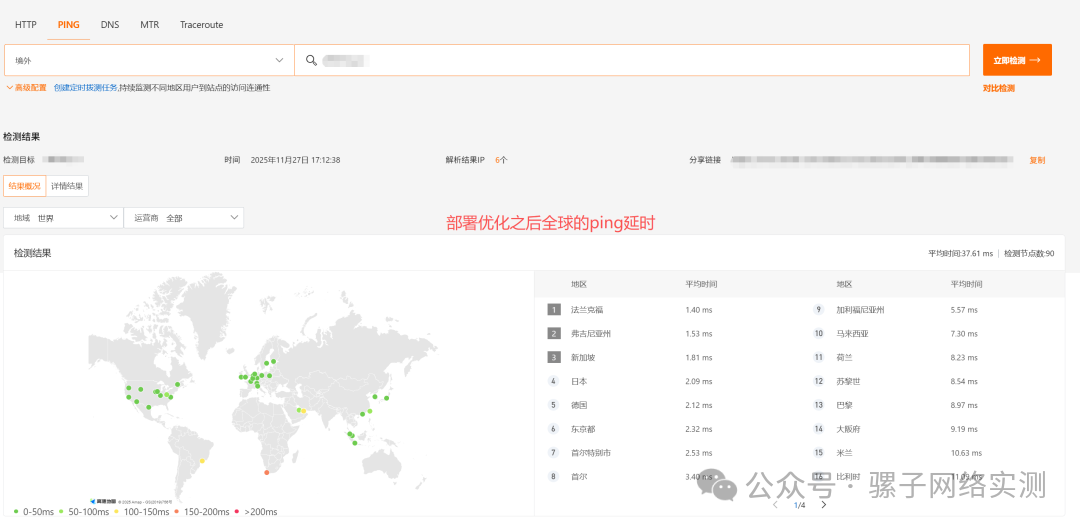Focus the target address input field
Screen dimensions: 1080x528
point(632,60)
